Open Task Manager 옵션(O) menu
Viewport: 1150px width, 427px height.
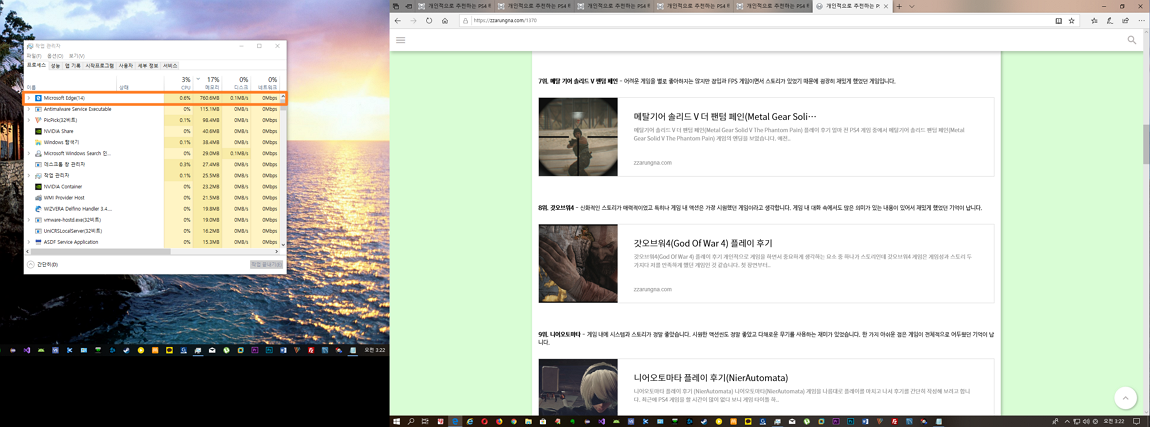(55, 56)
